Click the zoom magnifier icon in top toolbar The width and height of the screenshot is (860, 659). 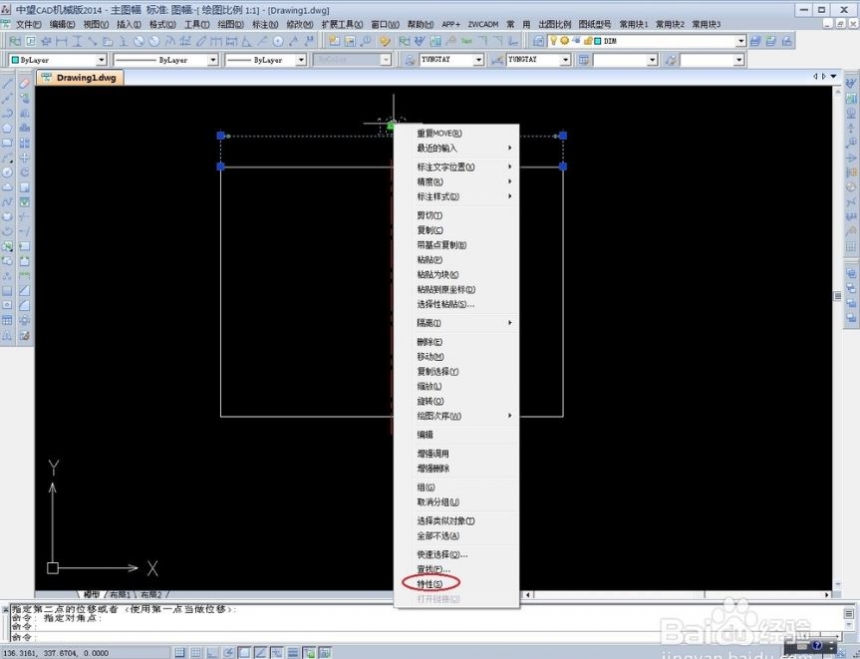click(x=365, y=41)
